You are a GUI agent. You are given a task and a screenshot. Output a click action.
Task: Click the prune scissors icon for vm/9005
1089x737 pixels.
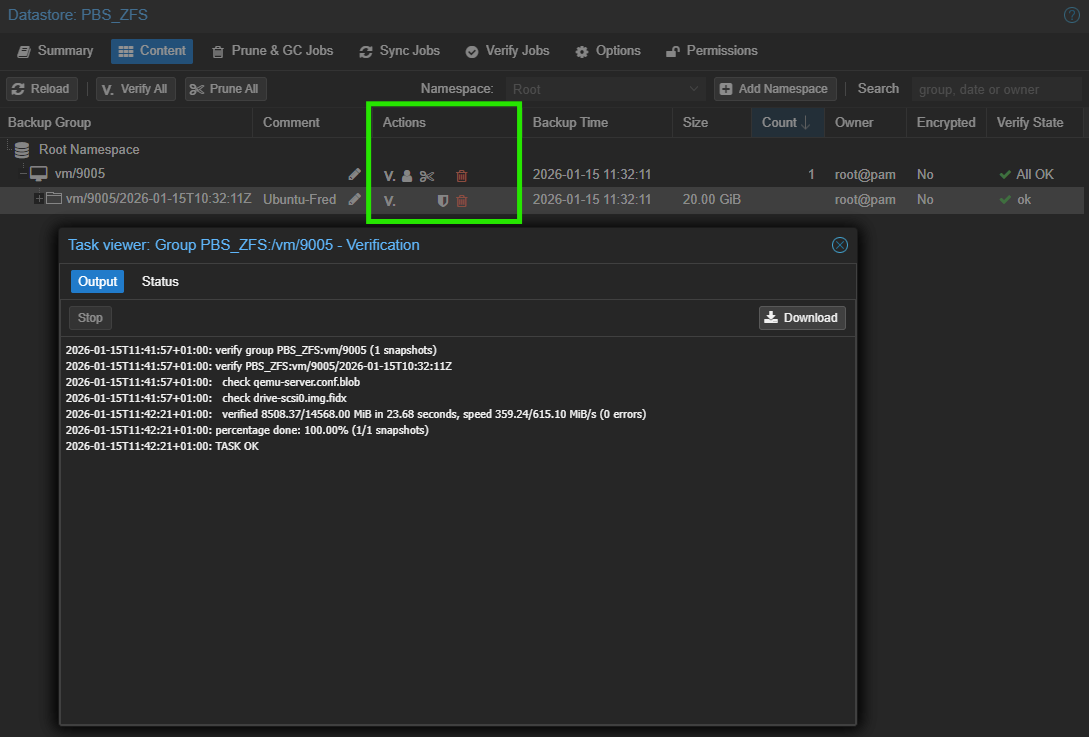pos(427,176)
